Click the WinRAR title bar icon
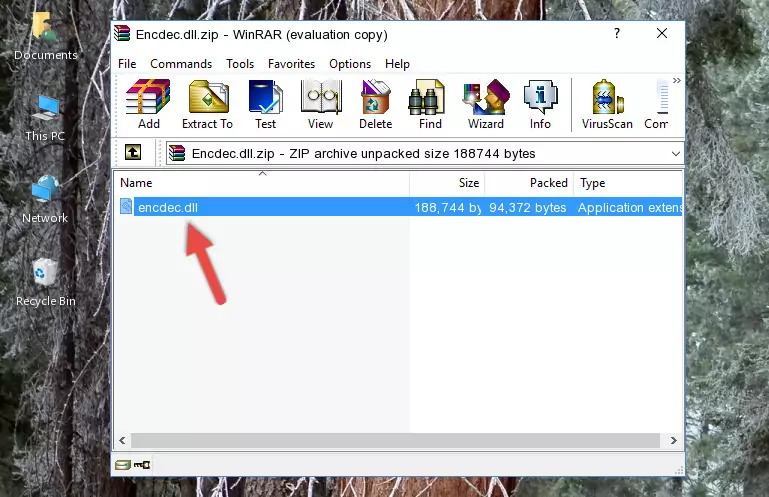 point(122,33)
